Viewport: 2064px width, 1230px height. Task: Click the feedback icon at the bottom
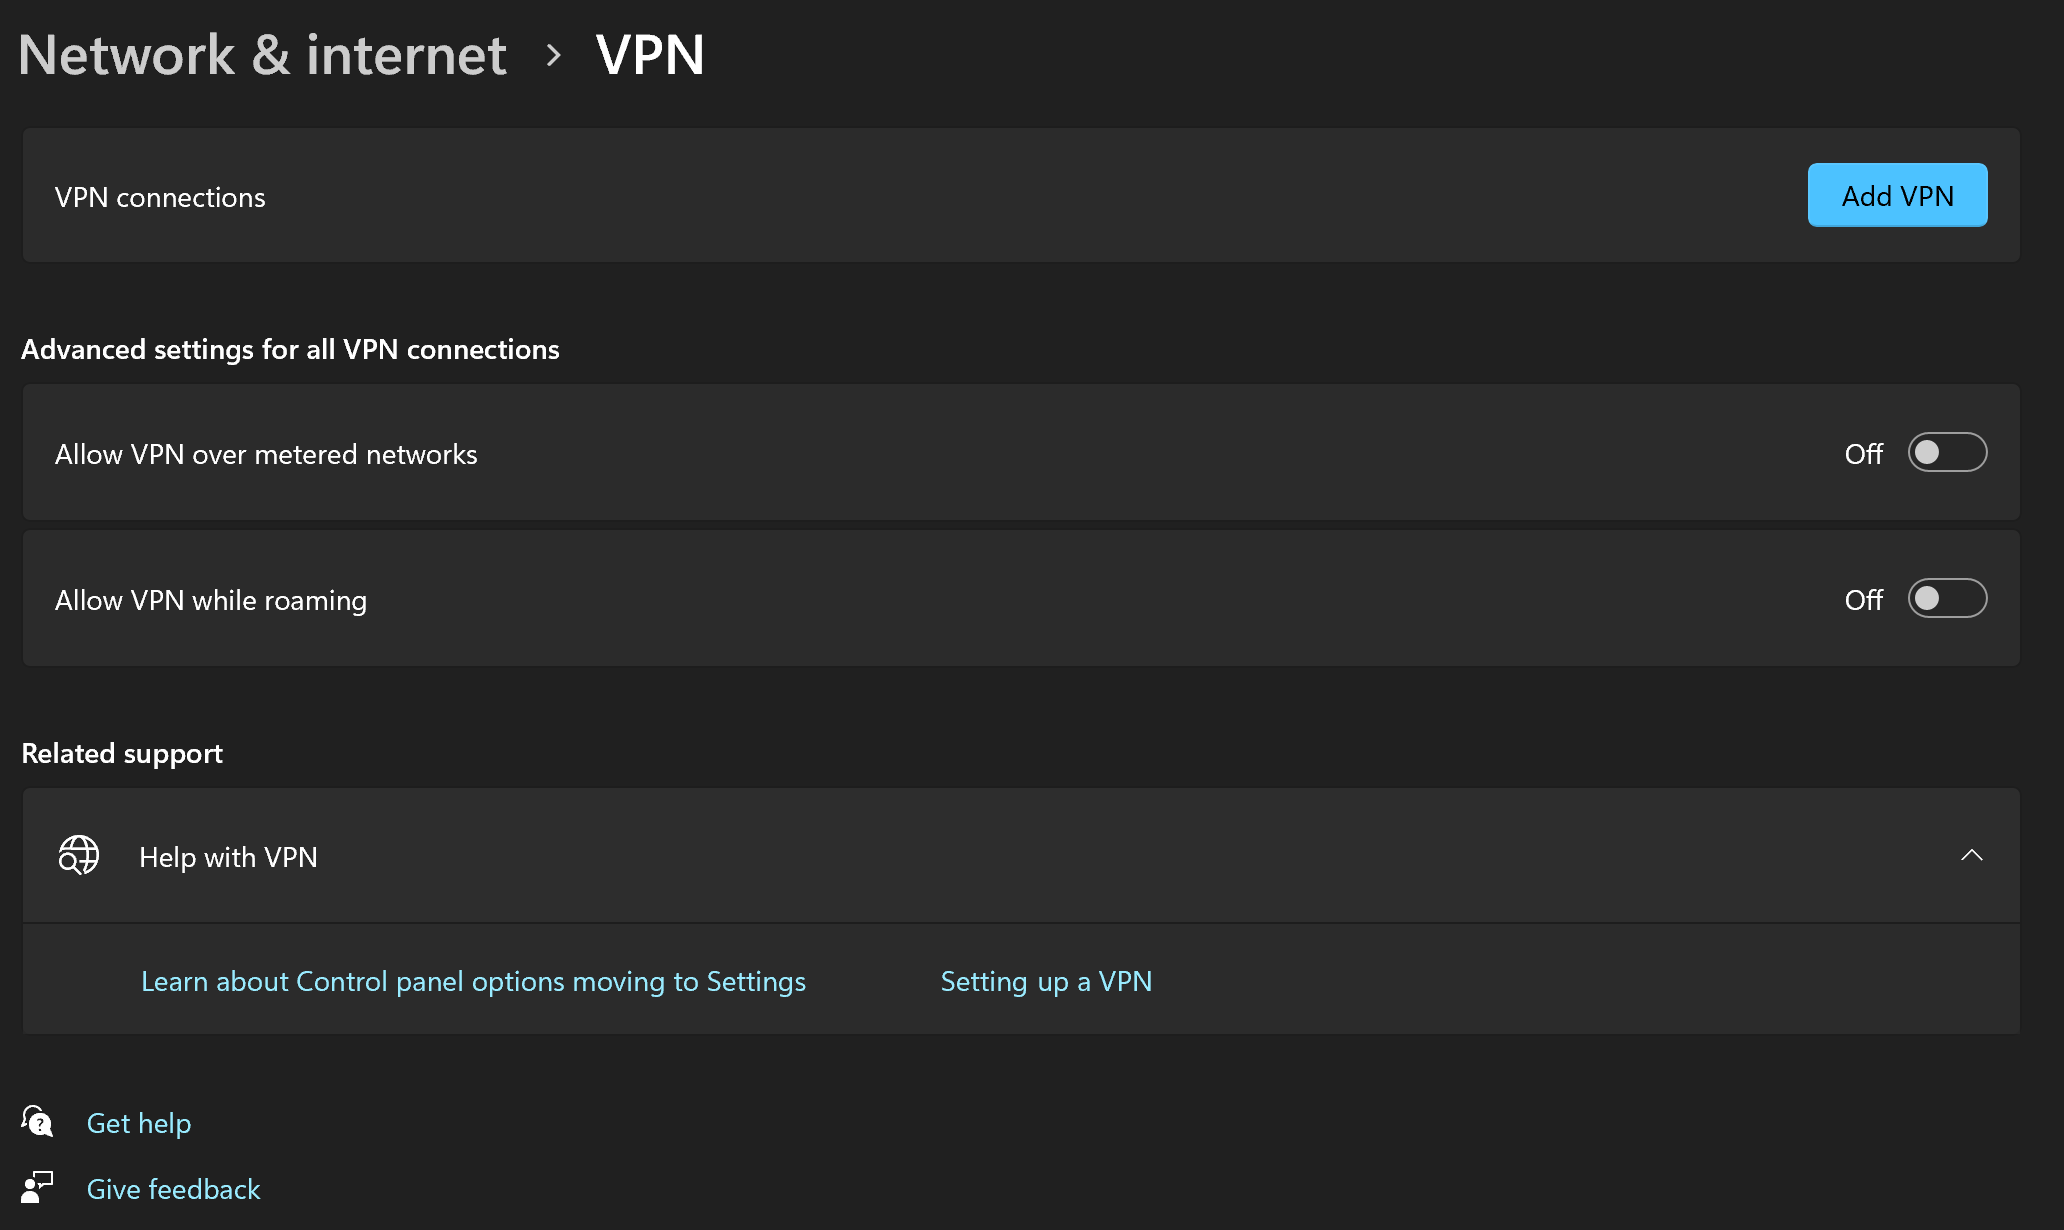point(37,1188)
